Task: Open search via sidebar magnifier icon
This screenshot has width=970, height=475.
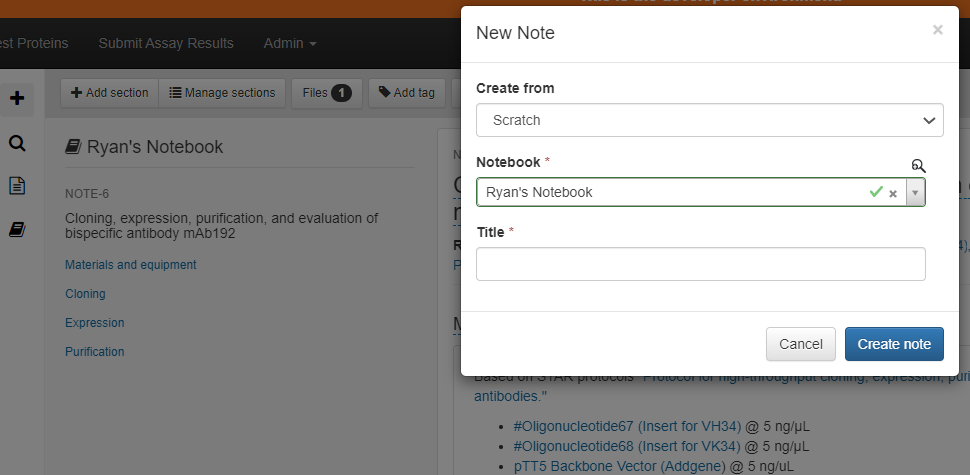Action: tap(17, 143)
